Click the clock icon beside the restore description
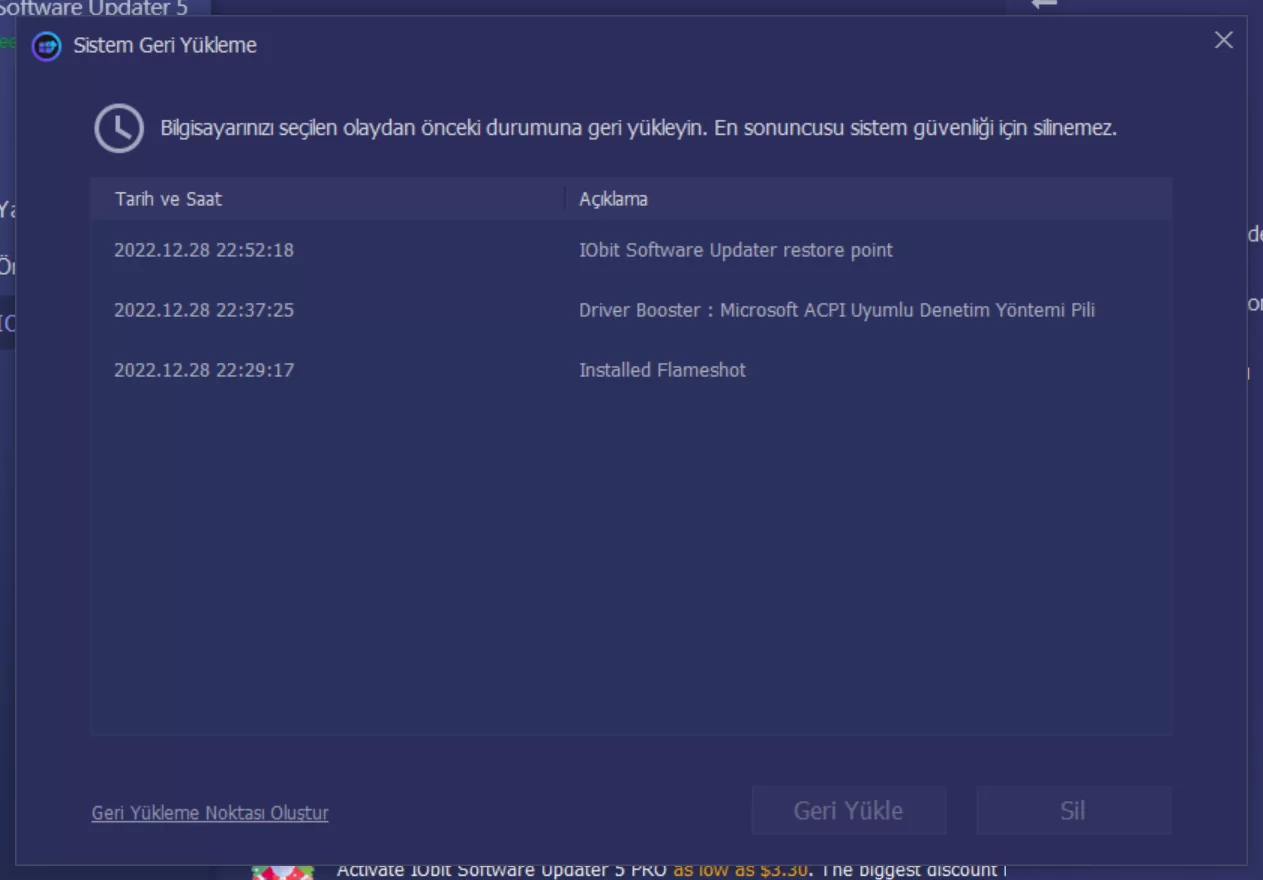 pos(119,129)
